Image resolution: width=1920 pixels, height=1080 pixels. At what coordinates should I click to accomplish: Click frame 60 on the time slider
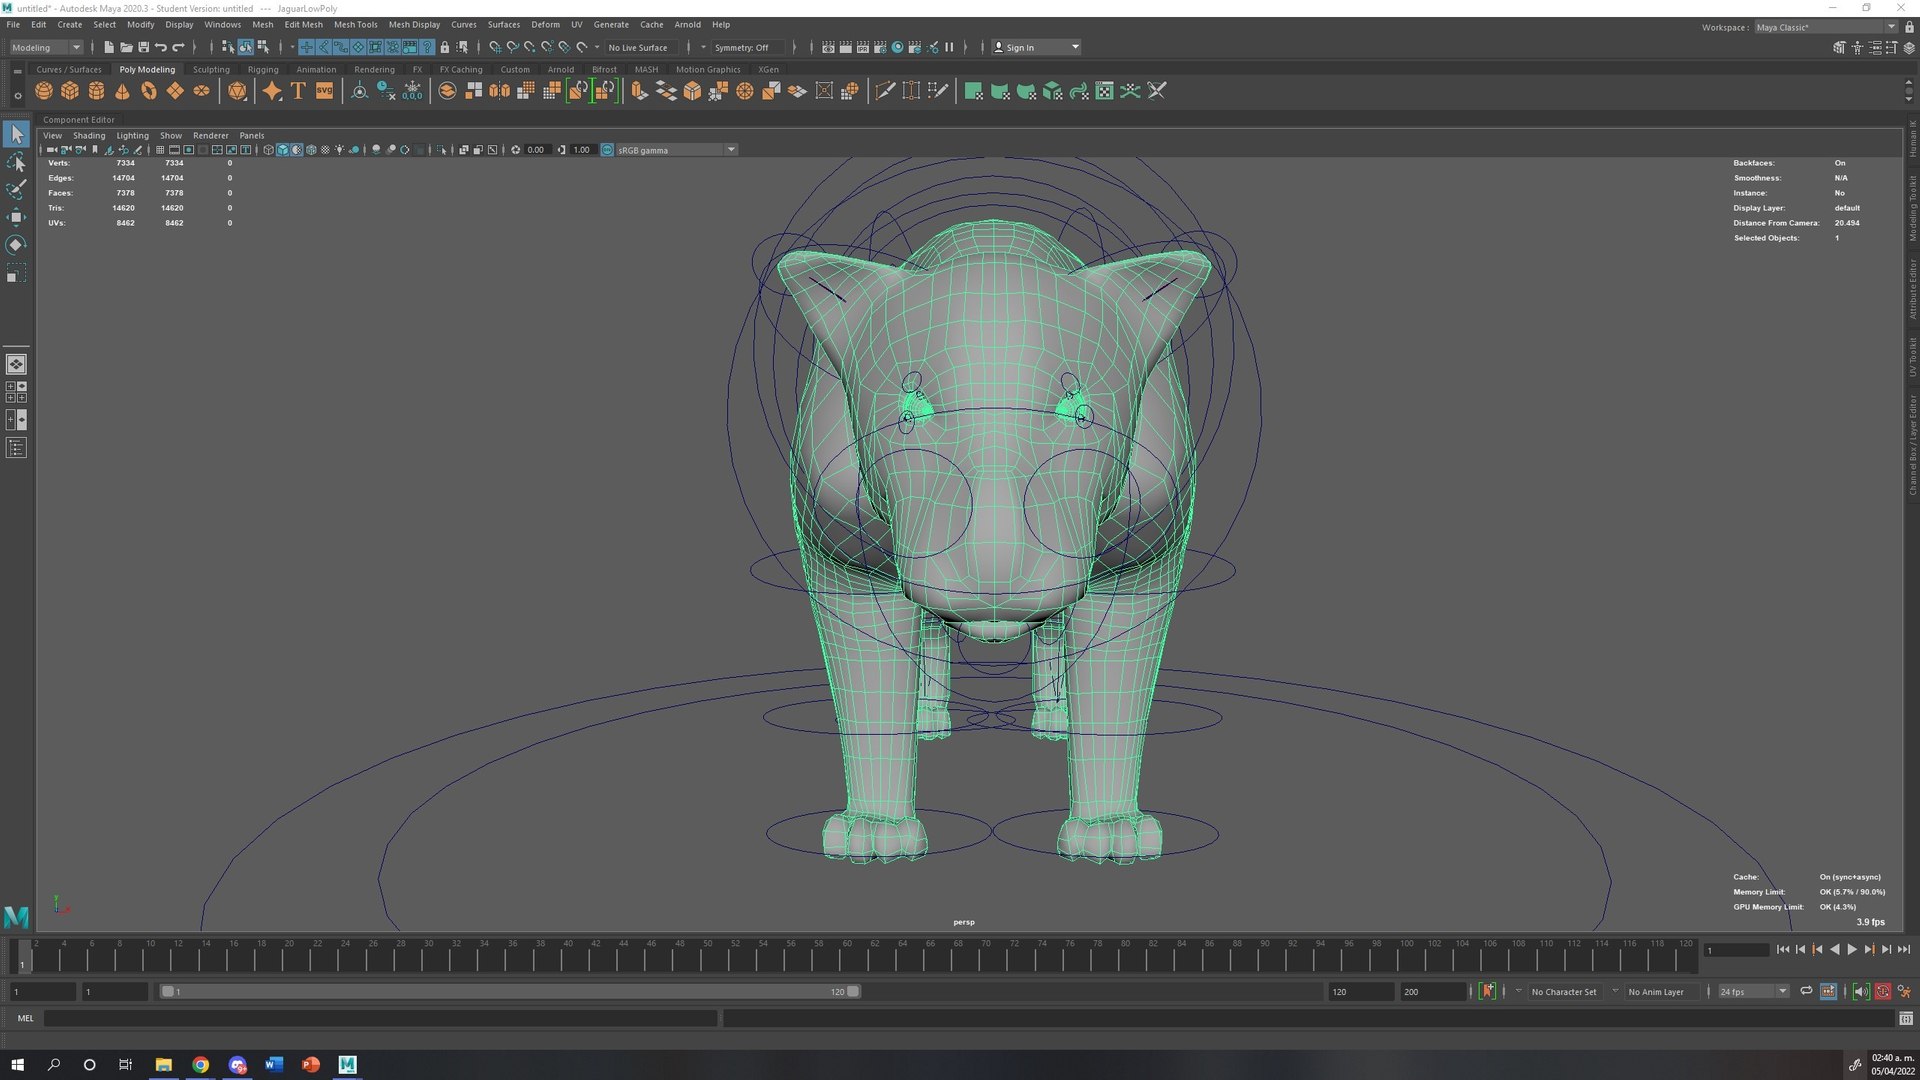click(847, 956)
